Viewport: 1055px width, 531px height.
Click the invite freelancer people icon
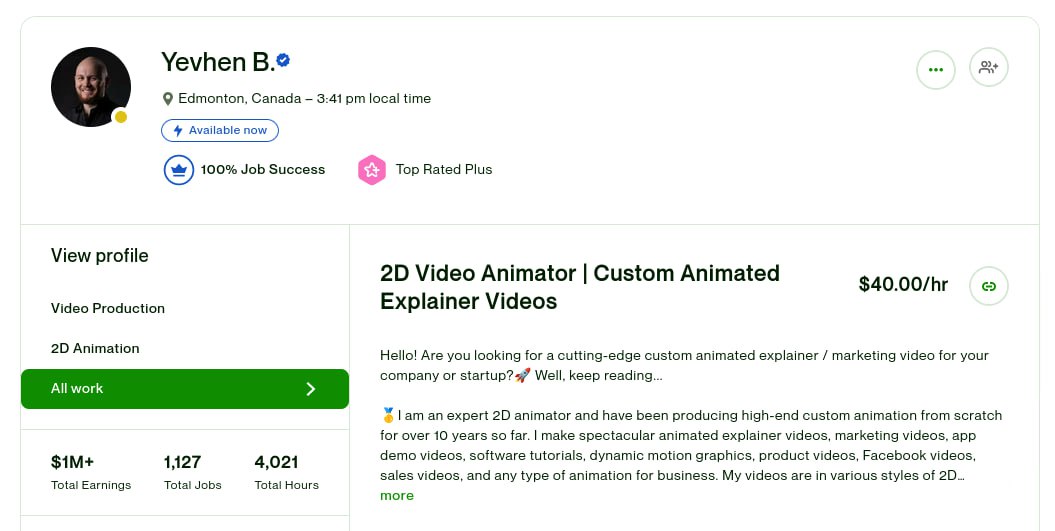tap(989, 68)
